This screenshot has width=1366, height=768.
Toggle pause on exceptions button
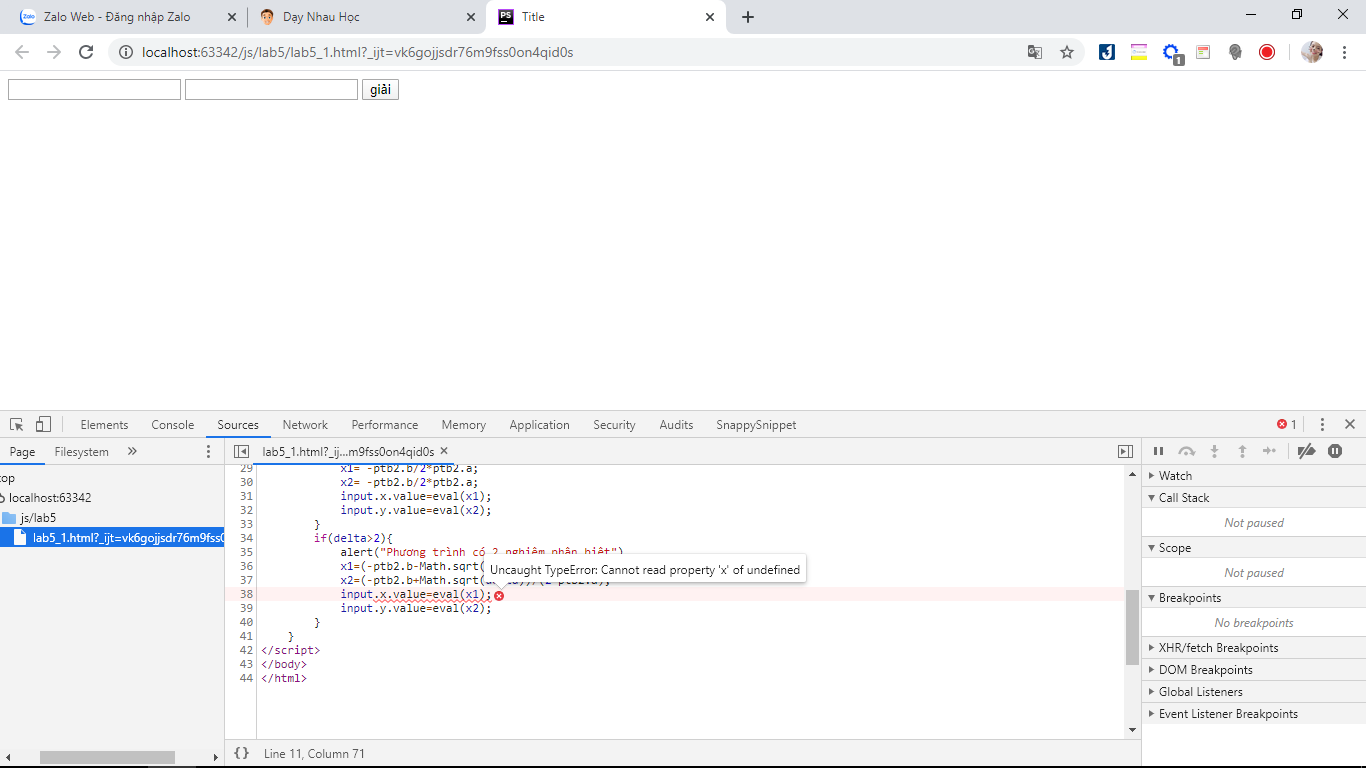1335,452
